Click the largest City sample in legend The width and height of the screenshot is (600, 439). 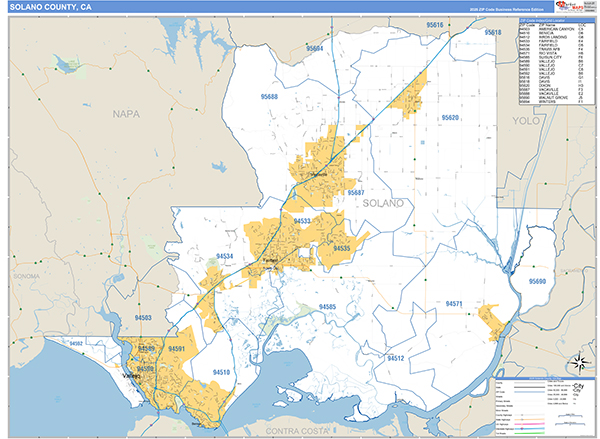(578, 386)
